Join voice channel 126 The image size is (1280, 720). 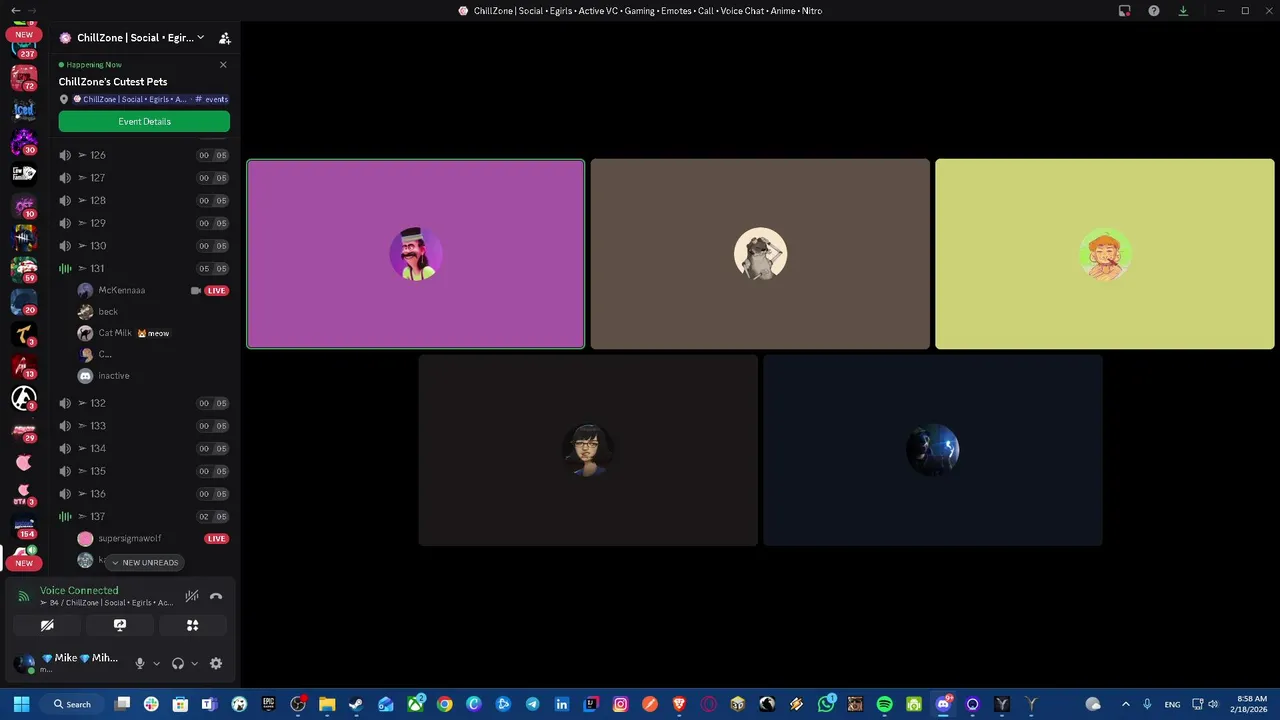click(x=144, y=155)
